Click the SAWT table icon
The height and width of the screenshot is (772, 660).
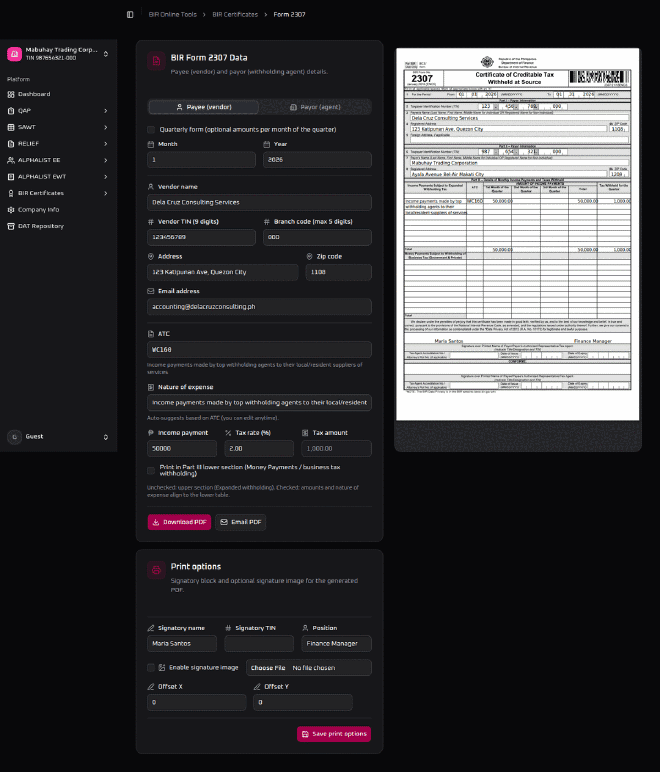(11, 128)
